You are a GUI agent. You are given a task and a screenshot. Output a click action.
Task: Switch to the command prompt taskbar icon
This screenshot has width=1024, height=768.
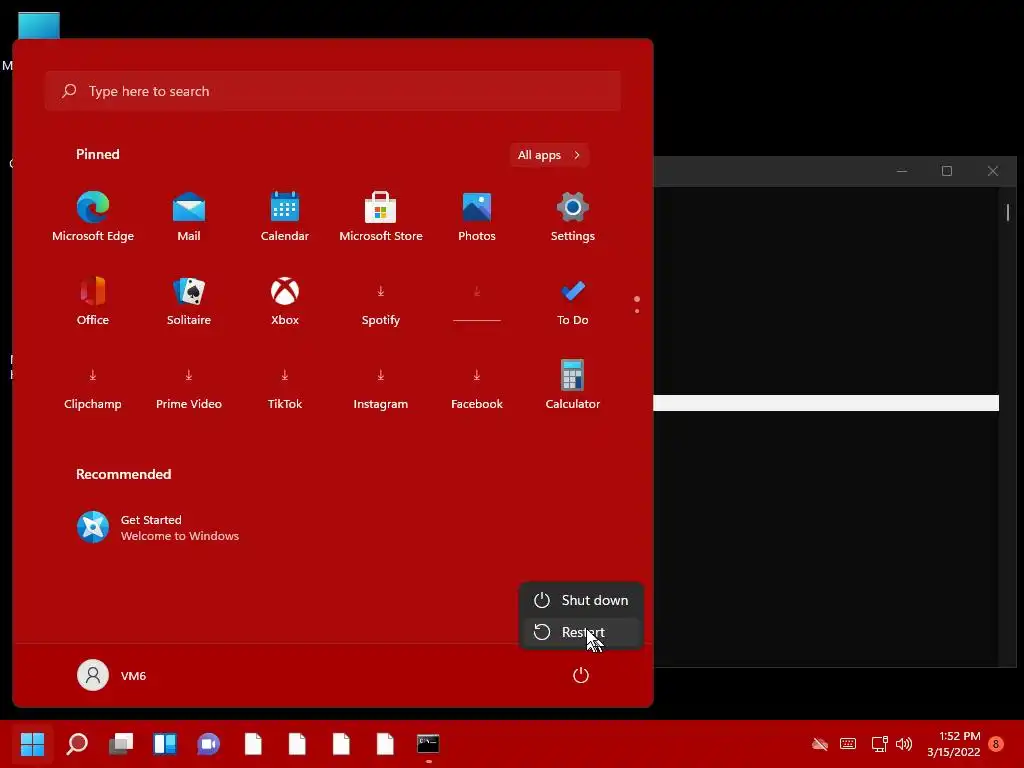(428, 743)
